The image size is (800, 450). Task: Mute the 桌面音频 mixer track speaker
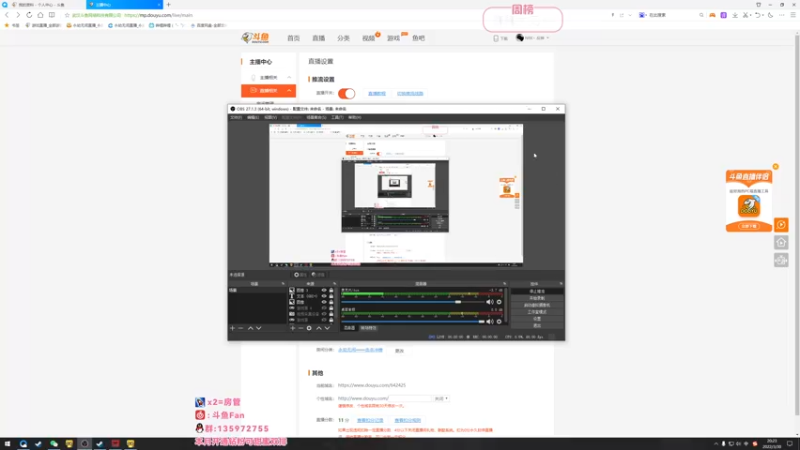pos(490,321)
